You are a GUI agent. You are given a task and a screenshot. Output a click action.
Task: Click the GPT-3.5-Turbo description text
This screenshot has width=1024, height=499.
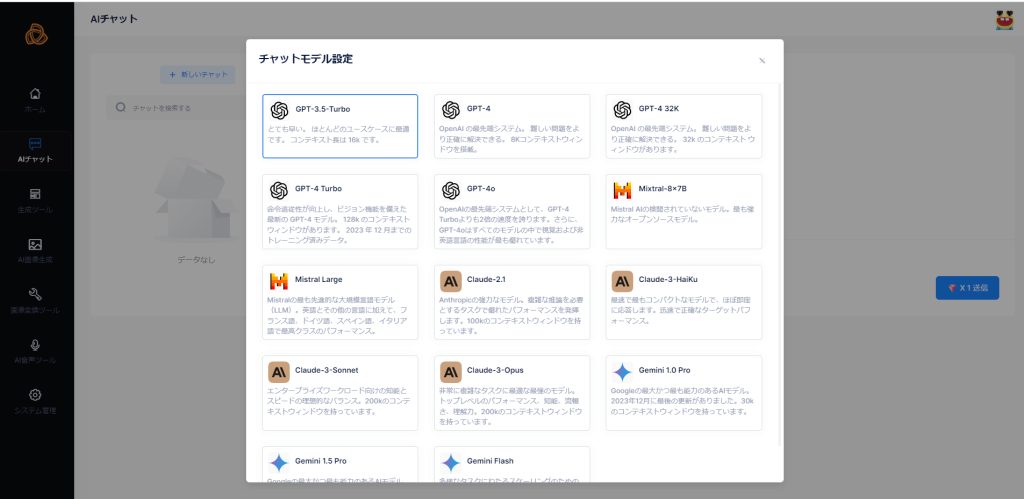pyautogui.click(x=338, y=135)
